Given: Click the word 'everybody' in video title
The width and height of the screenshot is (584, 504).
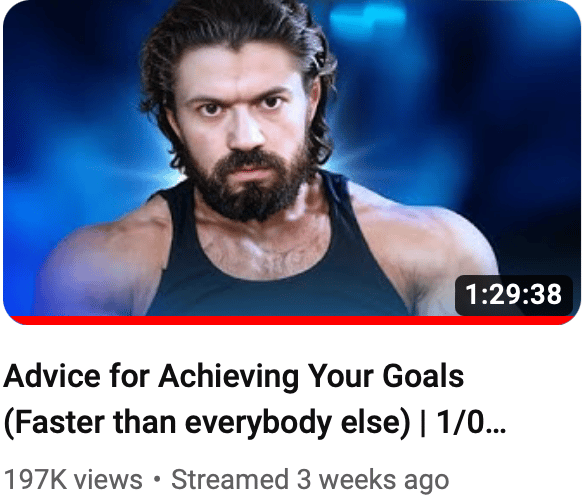Looking at the screenshot, I should [258, 425].
